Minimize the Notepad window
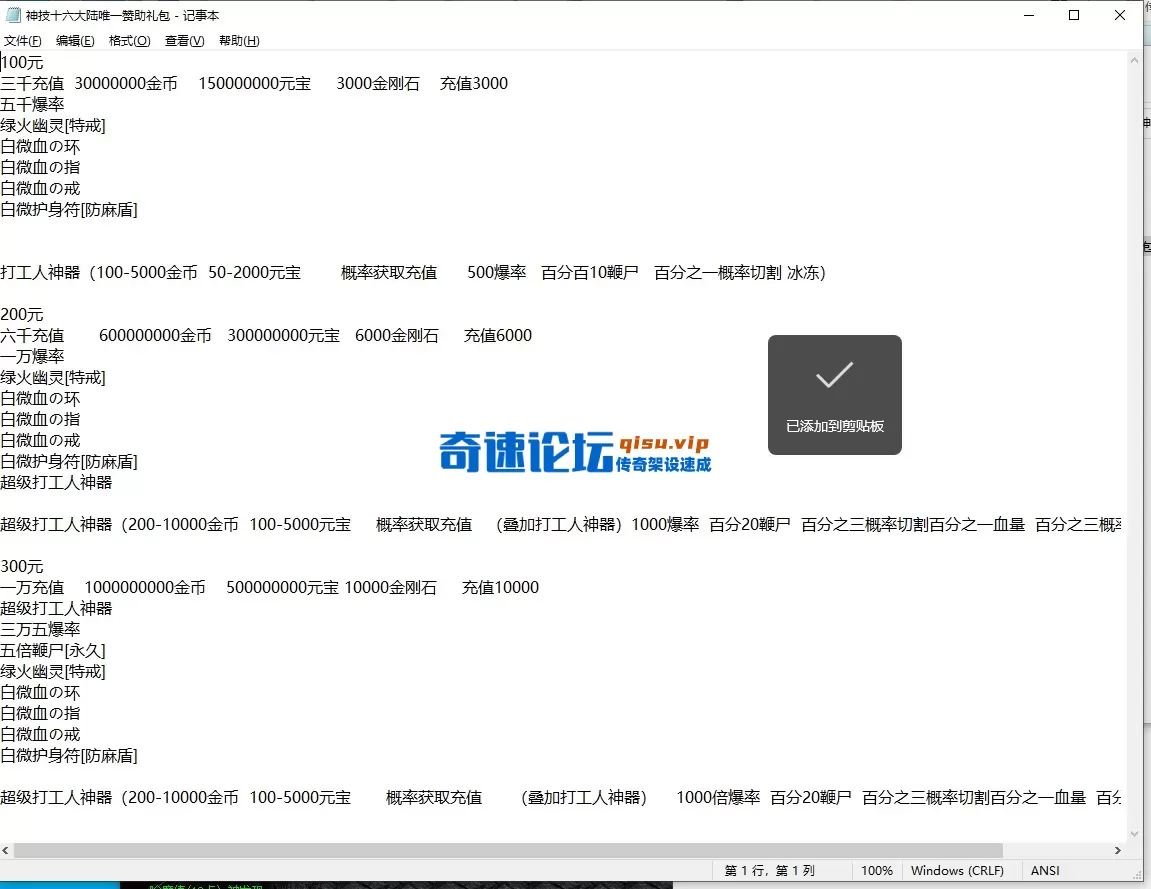1151x889 pixels. [1029, 15]
